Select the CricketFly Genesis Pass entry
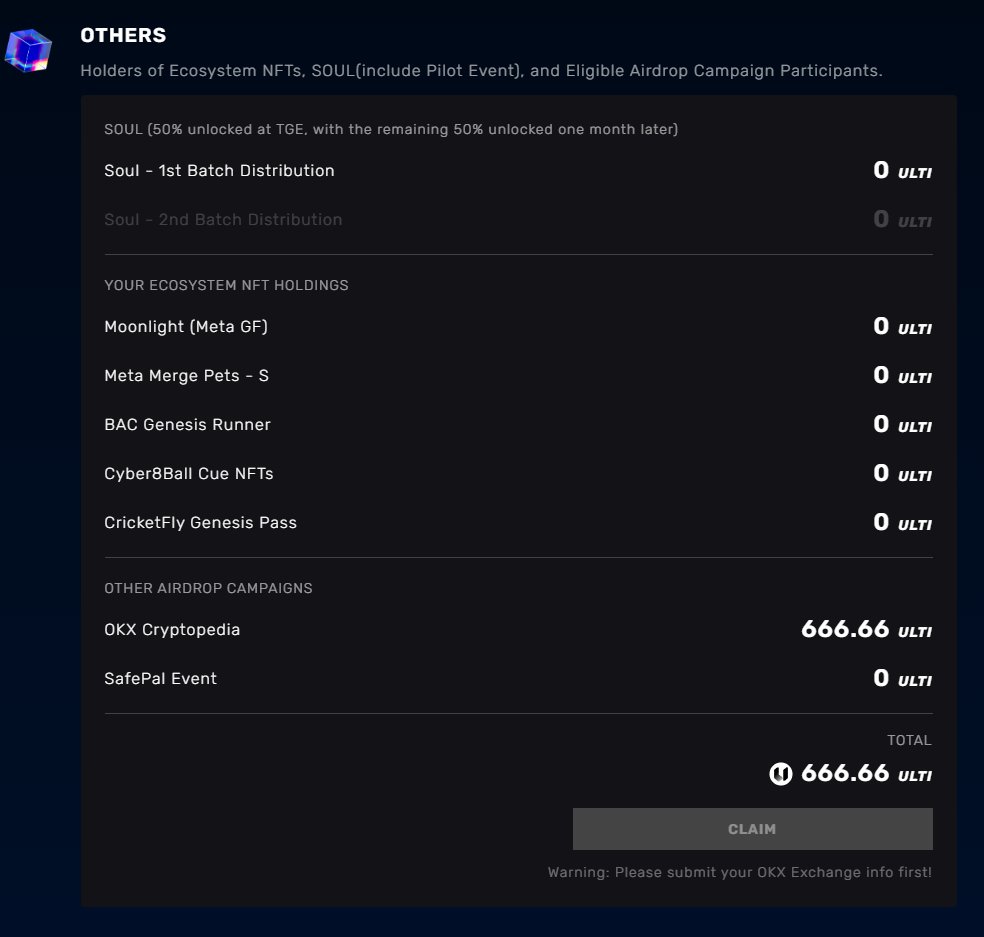The image size is (984, 937). point(200,522)
